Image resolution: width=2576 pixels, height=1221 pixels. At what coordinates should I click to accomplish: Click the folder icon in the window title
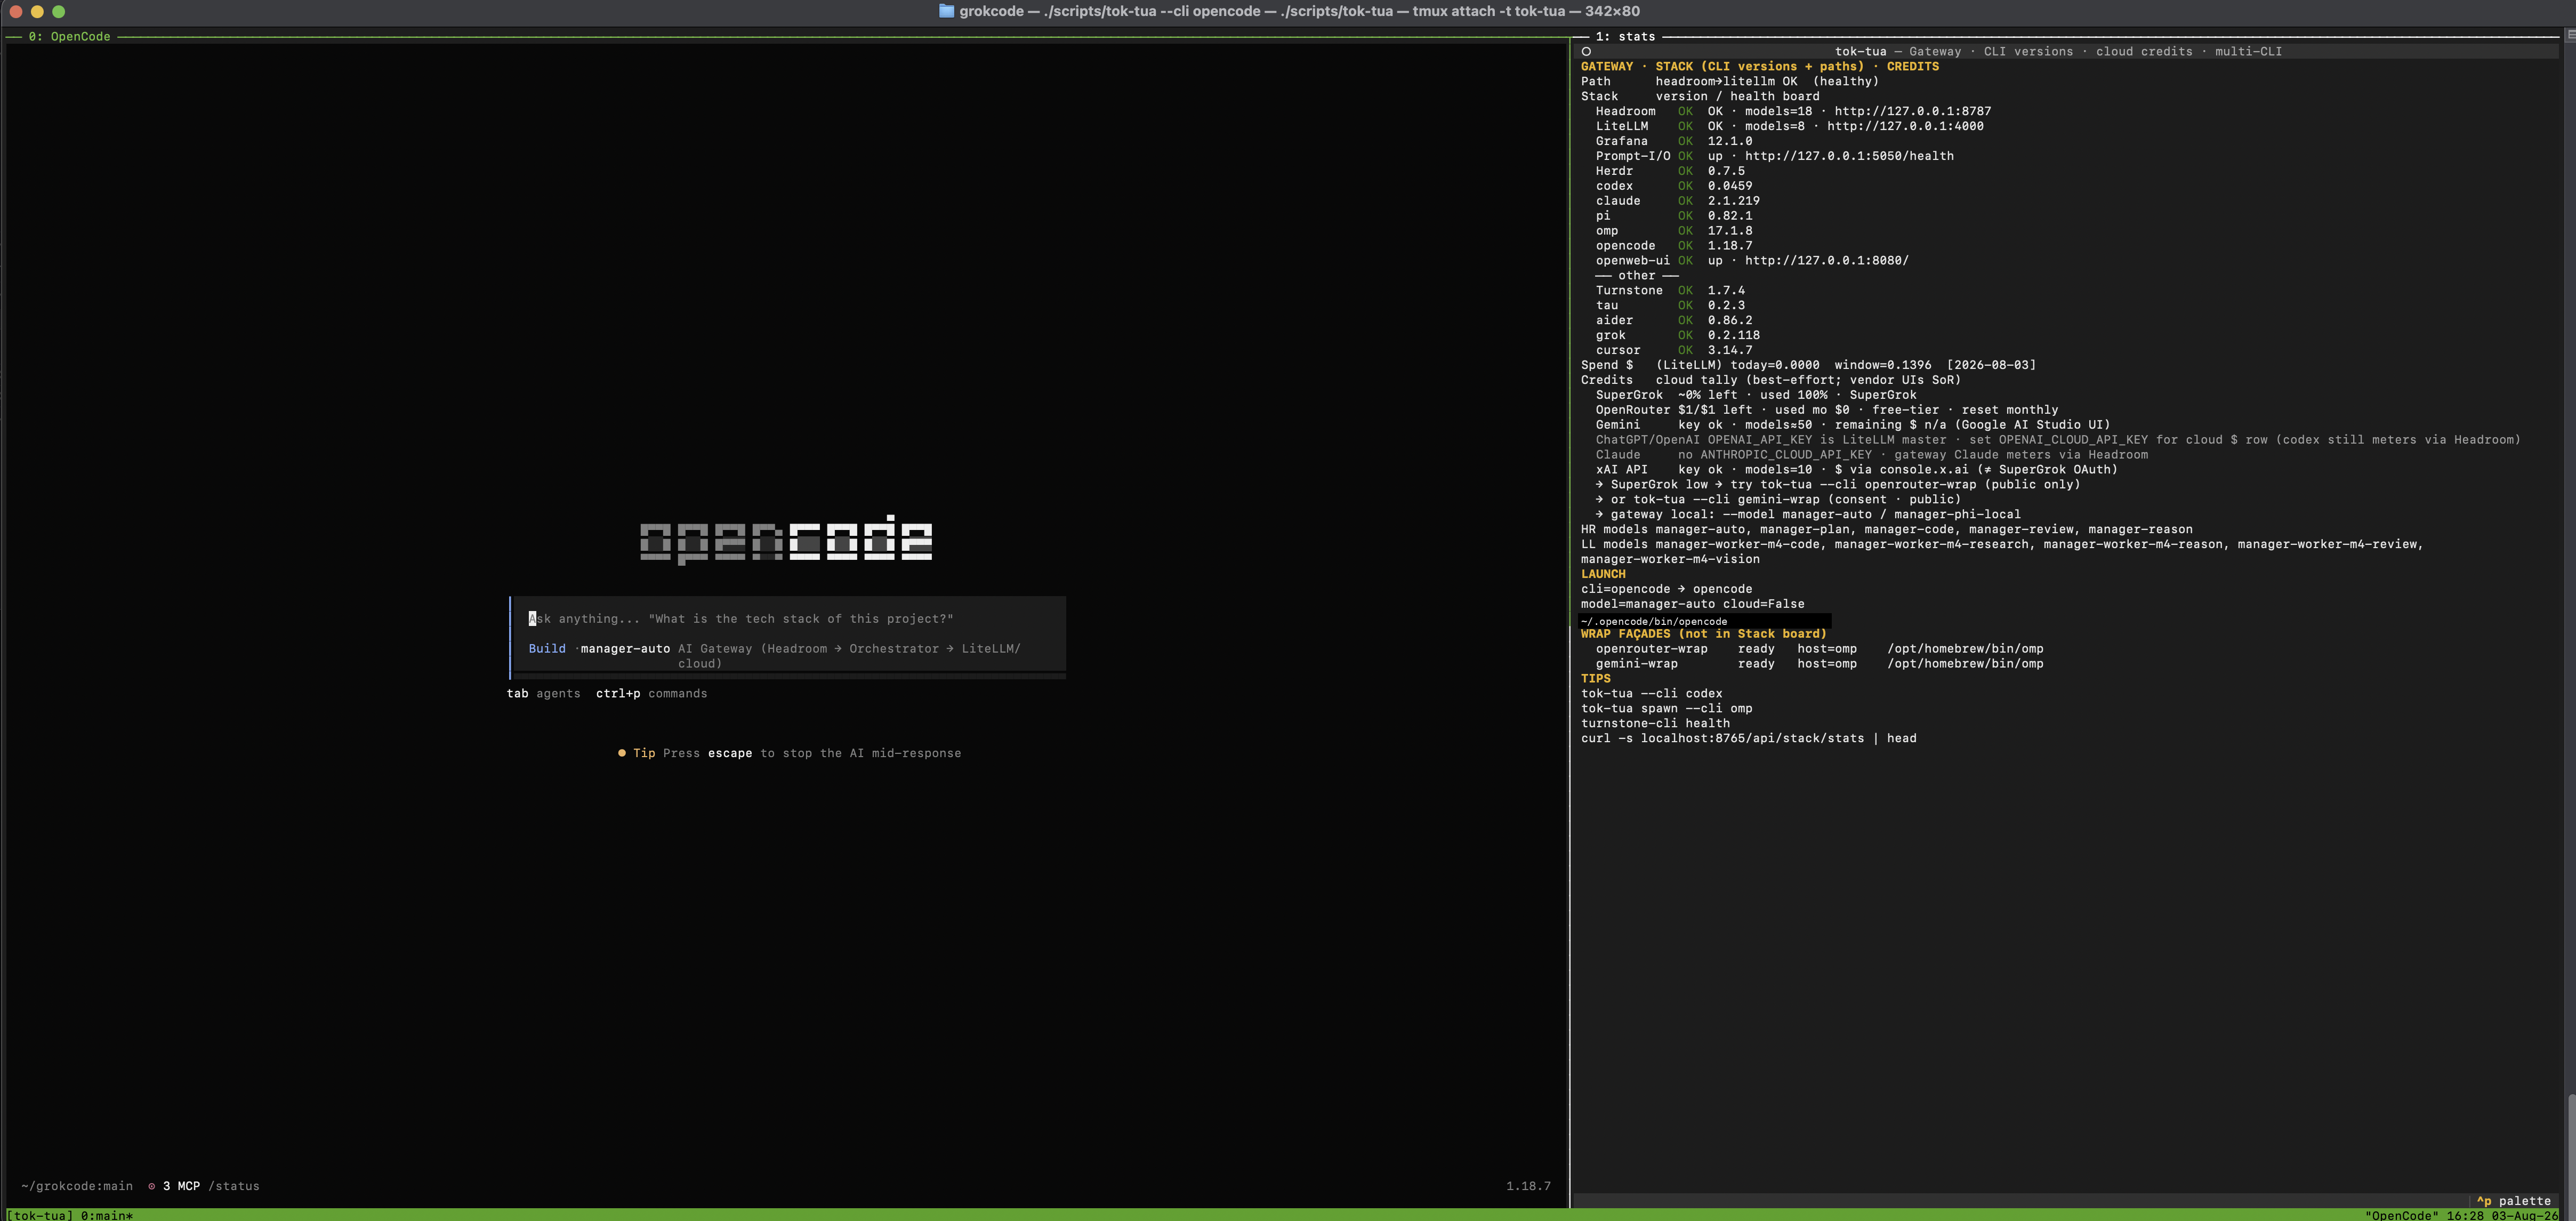946,11
